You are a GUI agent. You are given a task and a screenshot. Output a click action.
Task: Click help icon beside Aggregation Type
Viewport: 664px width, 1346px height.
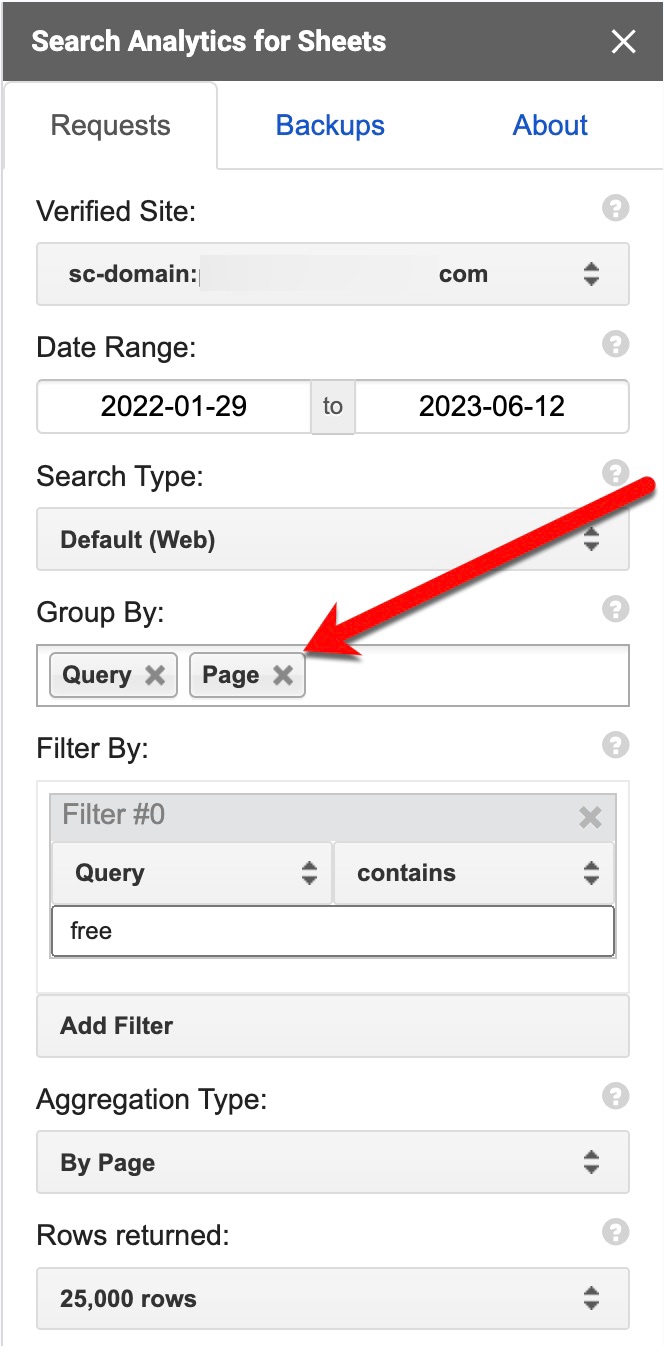[616, 1097]
